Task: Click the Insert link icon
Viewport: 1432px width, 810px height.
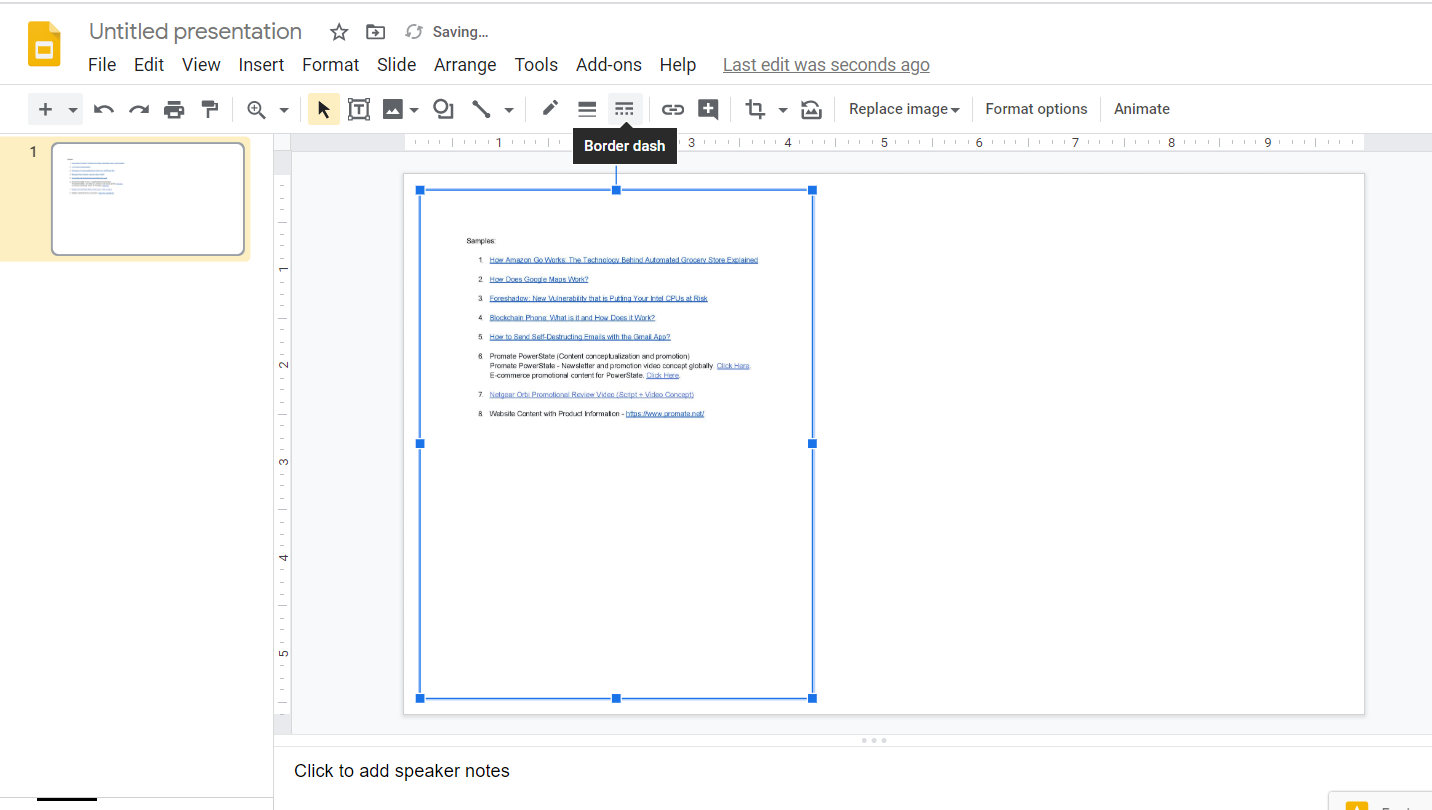Action: 673,109
